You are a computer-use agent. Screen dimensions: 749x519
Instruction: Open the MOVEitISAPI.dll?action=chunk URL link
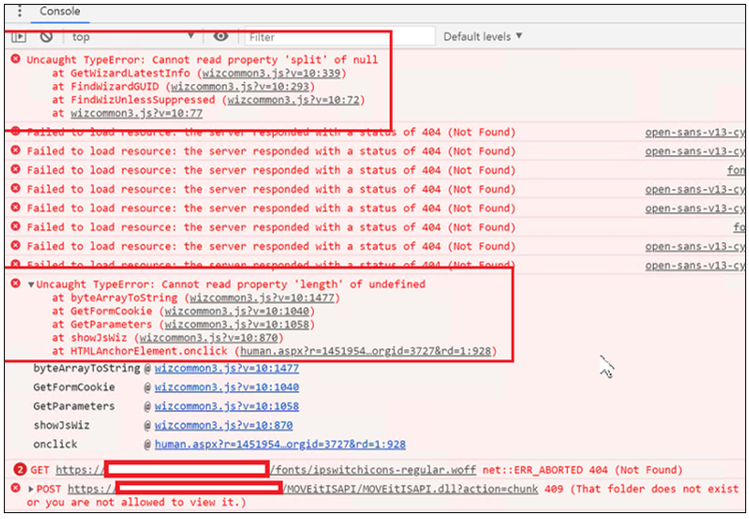(x=412, y=488)
